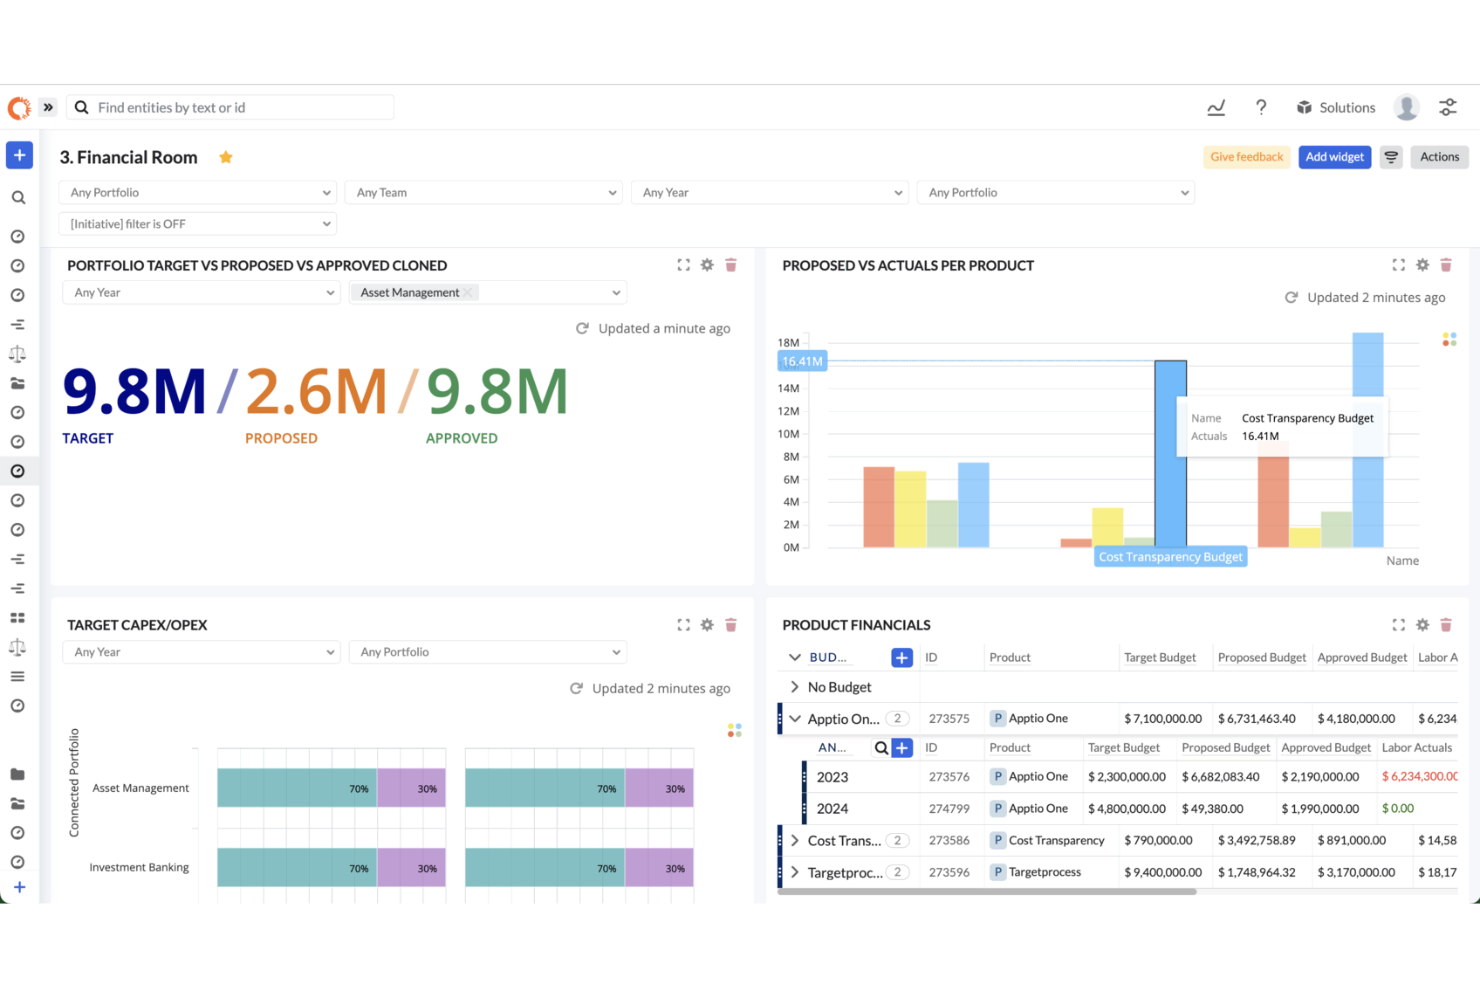Open the Any Year dropdown beside Any Team

tap(770, 193)
